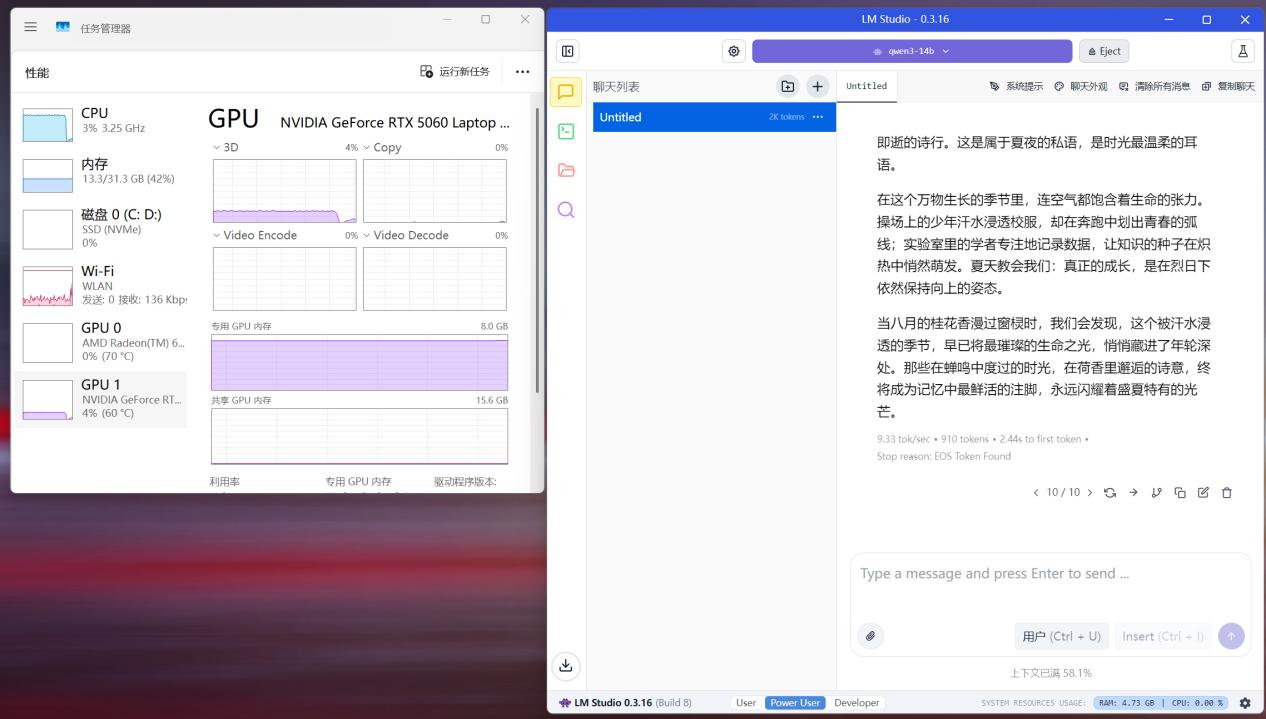Branch the conversation with the fork icon
This screenshot has height=719, width=1266.
coord(1157,492)
